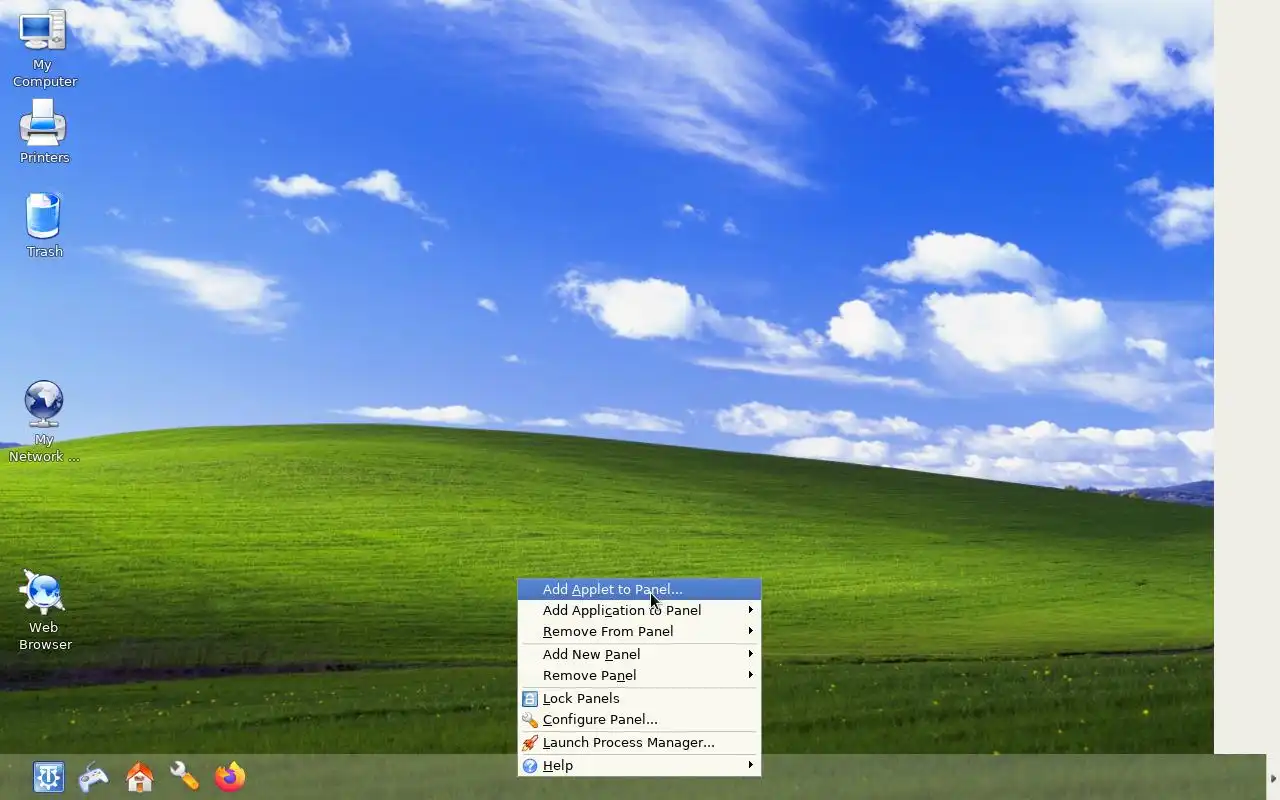This screenshot has height=800, width=1280.
Task: Open the Help submenu
Action: pyautogui.click(x=639, y=765)
